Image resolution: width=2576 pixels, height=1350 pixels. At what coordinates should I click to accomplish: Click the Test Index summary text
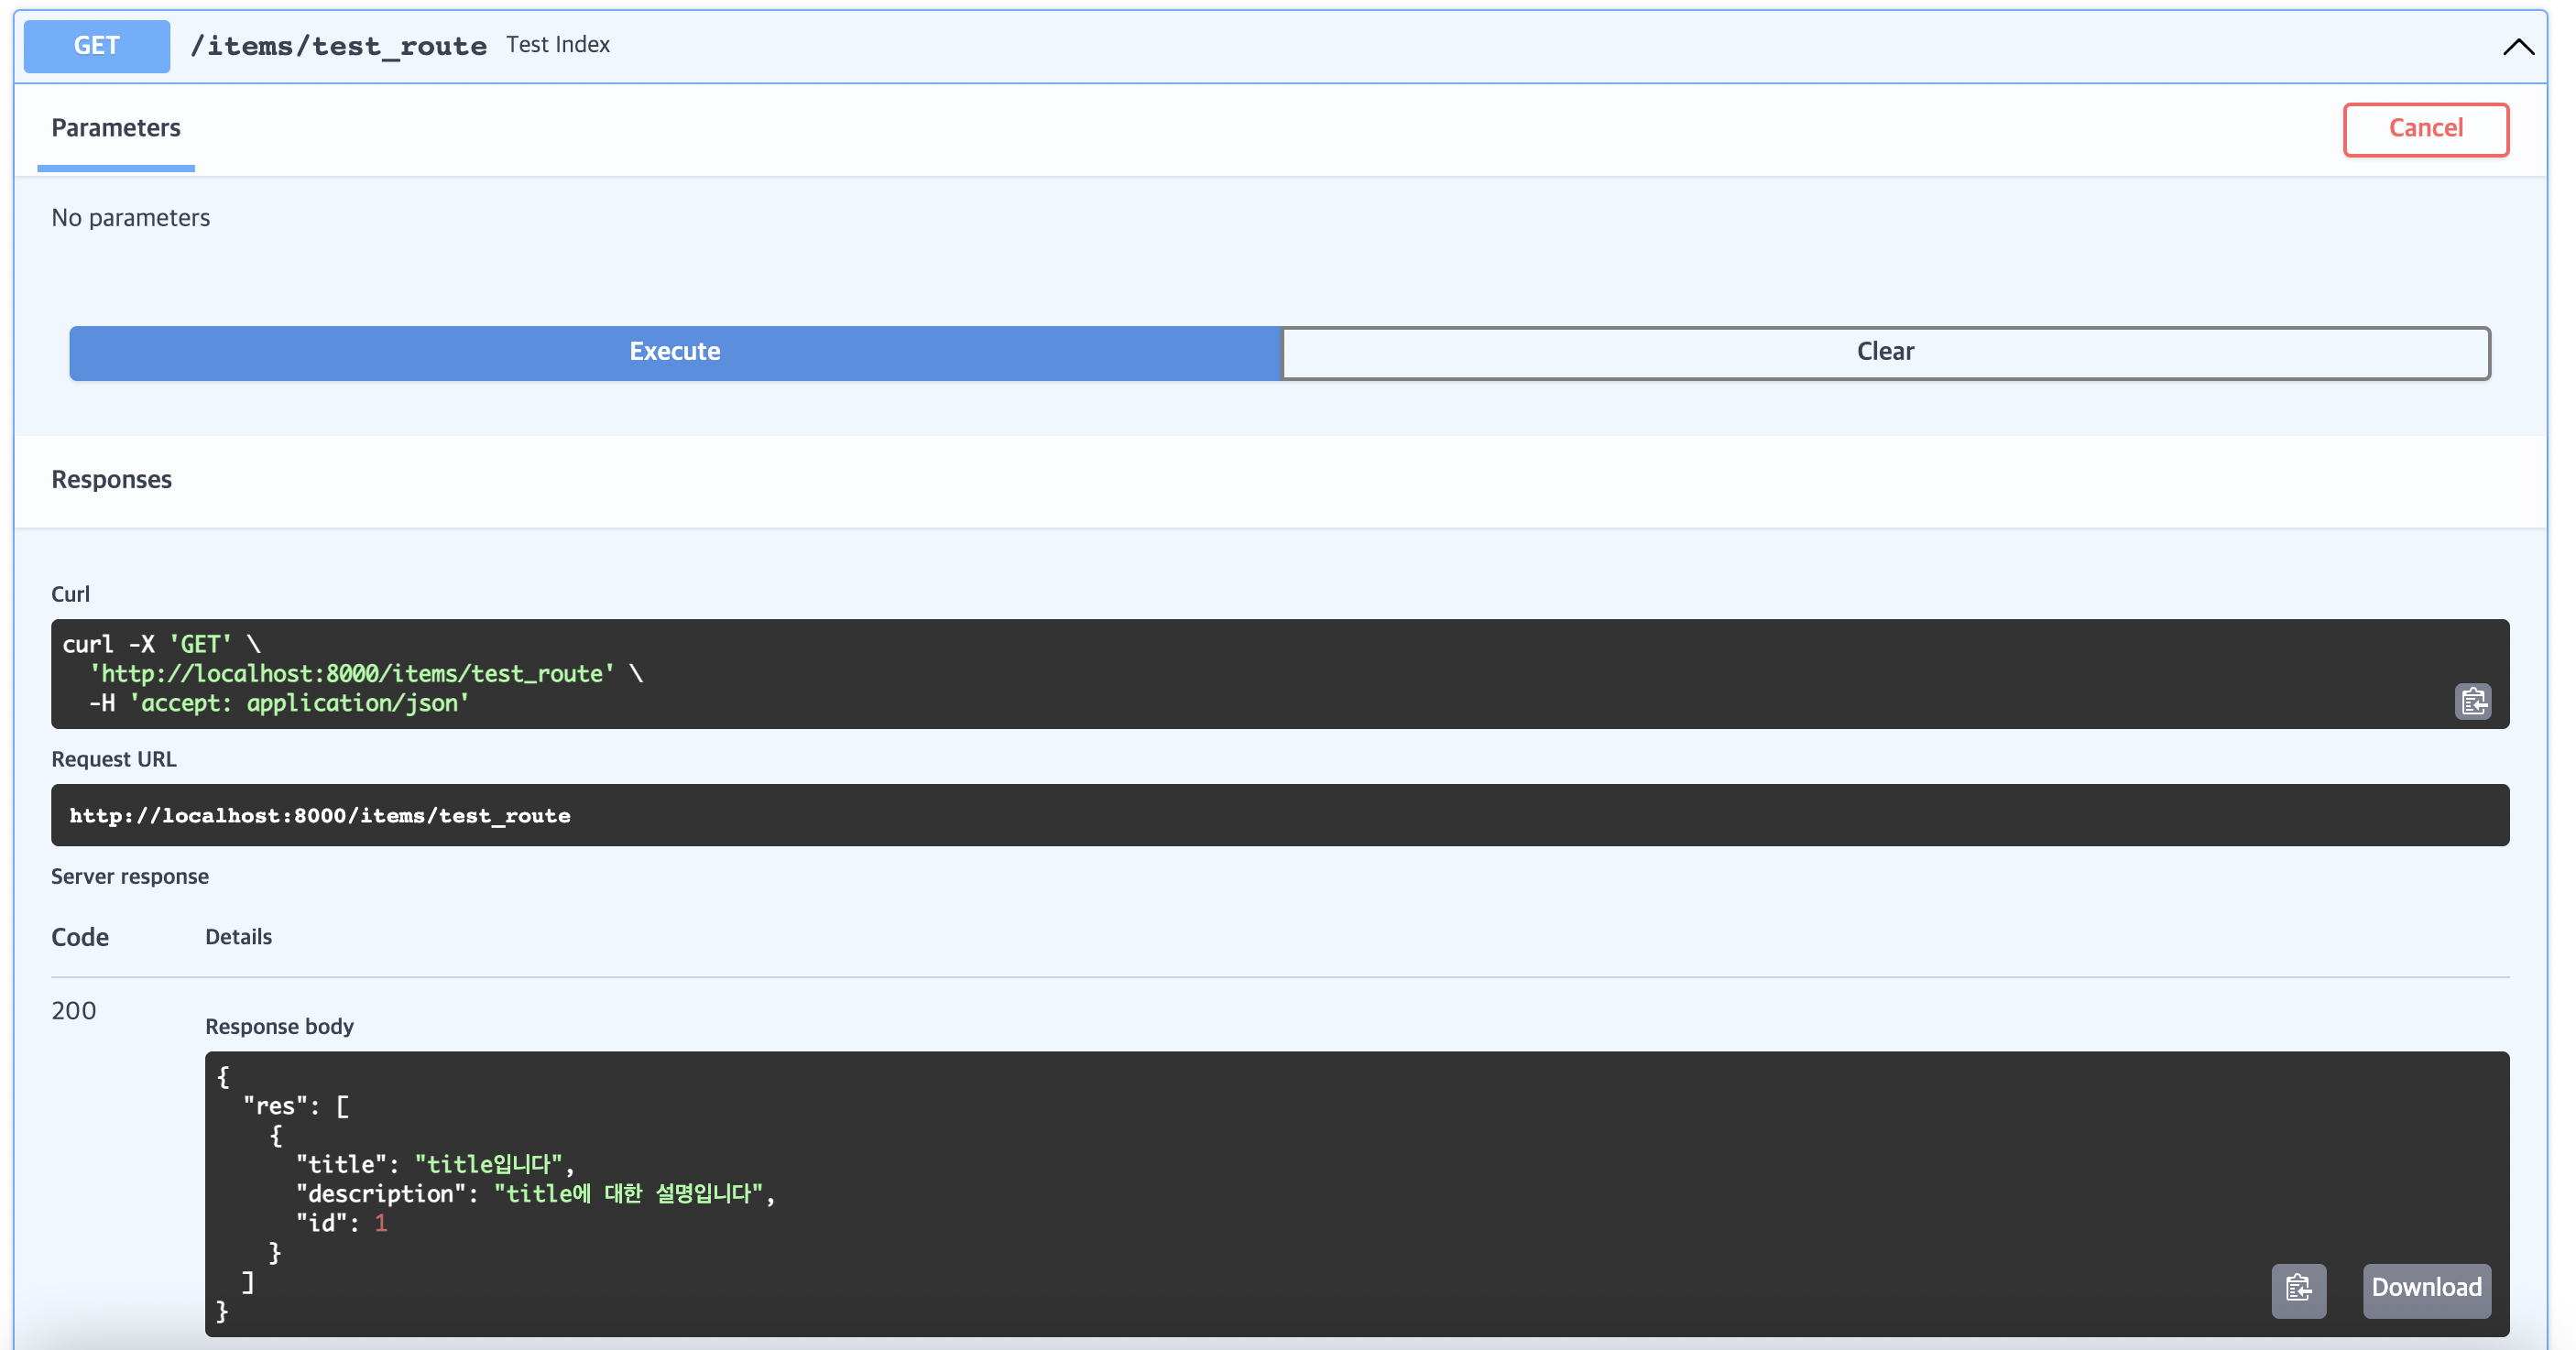point(558,45)
